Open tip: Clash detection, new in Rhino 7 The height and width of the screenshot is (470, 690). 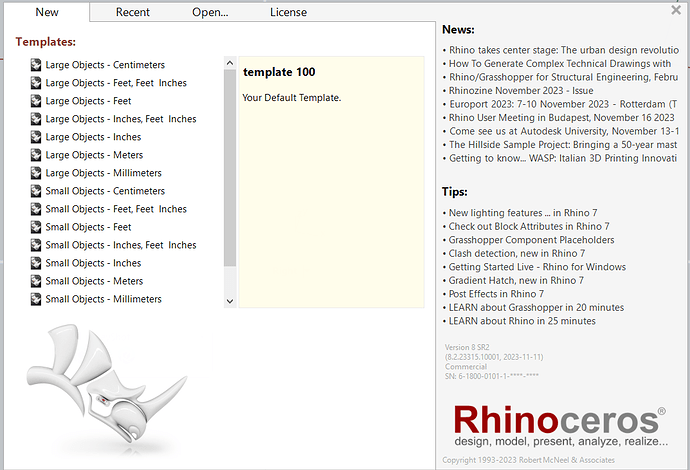tap(517, 254)
